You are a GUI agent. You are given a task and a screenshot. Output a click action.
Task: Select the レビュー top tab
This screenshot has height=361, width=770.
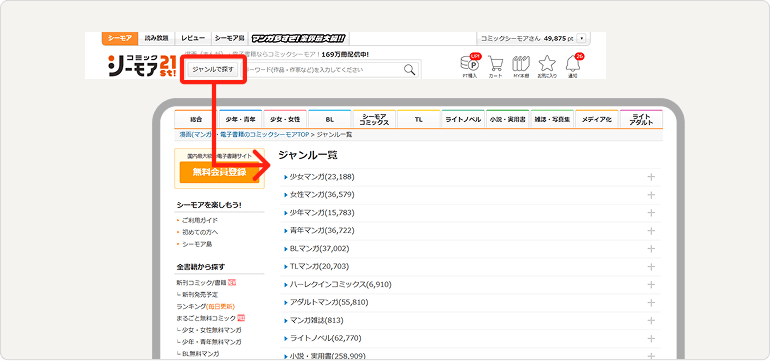pos(193,38)
